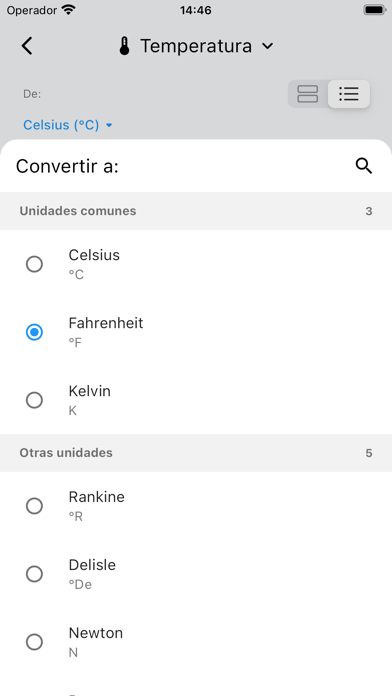Choose Rankine as target unit
This screenshot has height=696, width=392.
tap(196, 506)
